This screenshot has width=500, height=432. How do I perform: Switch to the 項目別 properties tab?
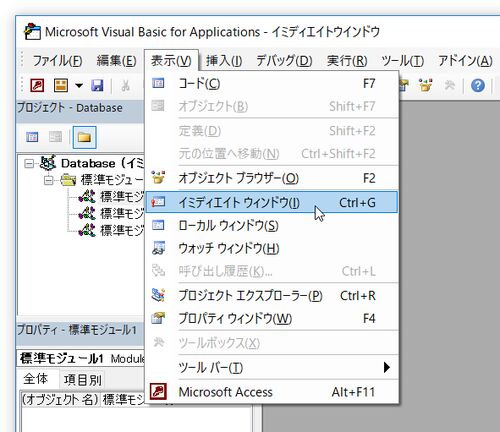[x=82, y=380]
